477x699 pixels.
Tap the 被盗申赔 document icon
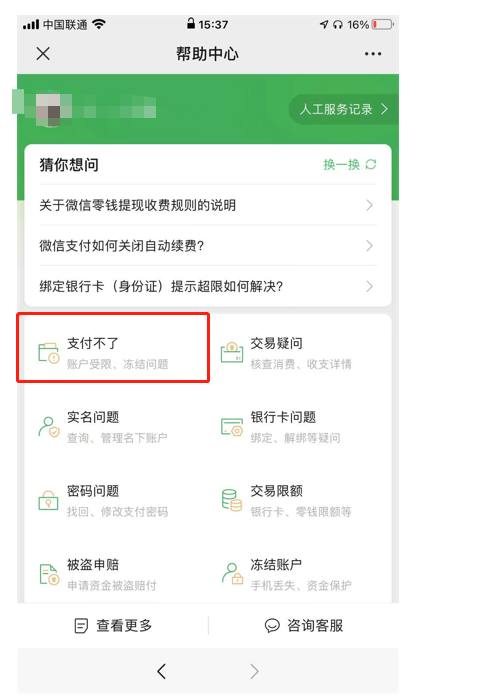(49, 574)
